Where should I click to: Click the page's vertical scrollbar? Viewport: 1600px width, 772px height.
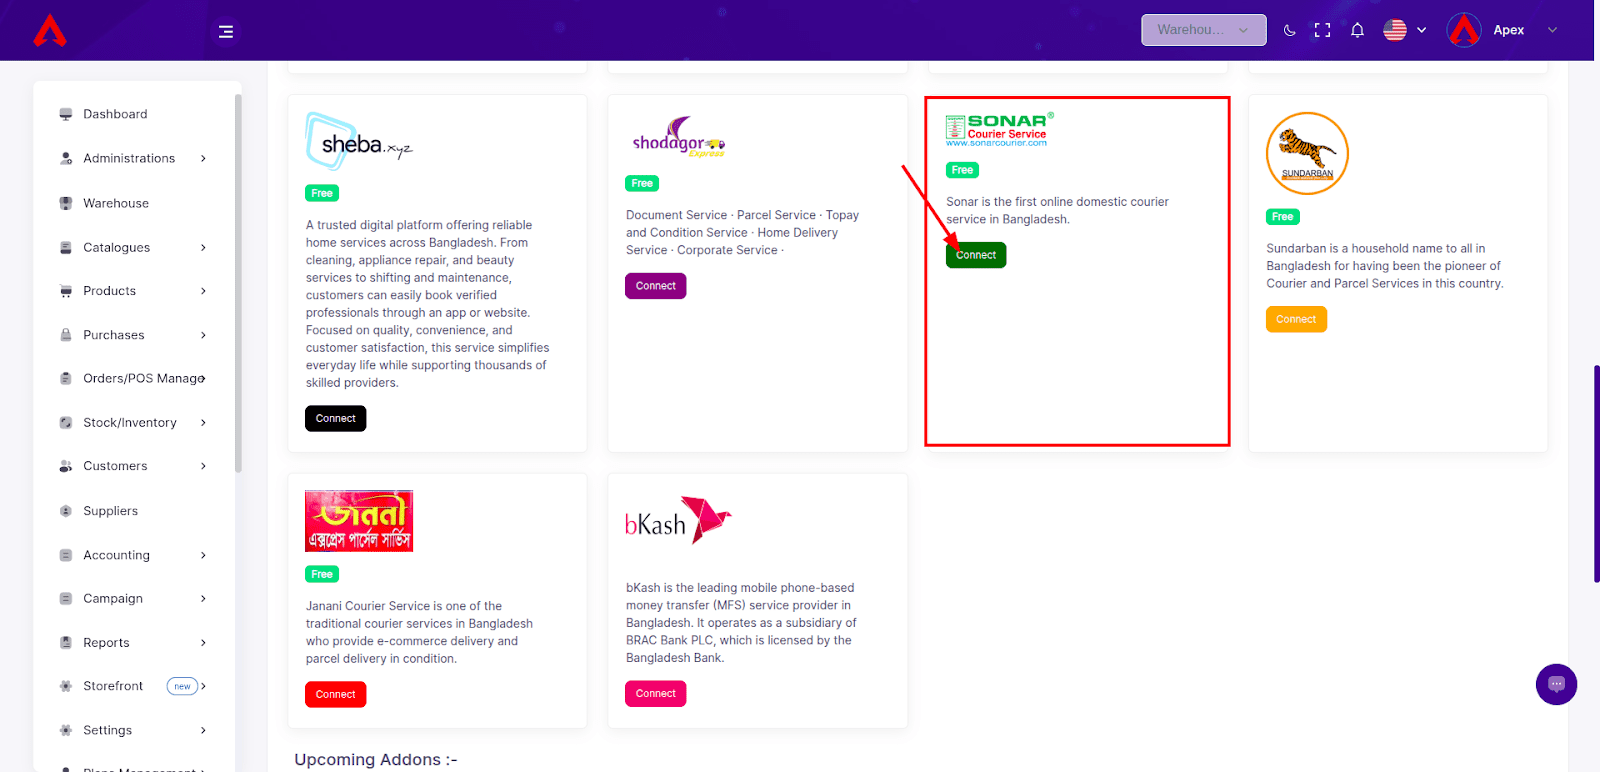1596,474
